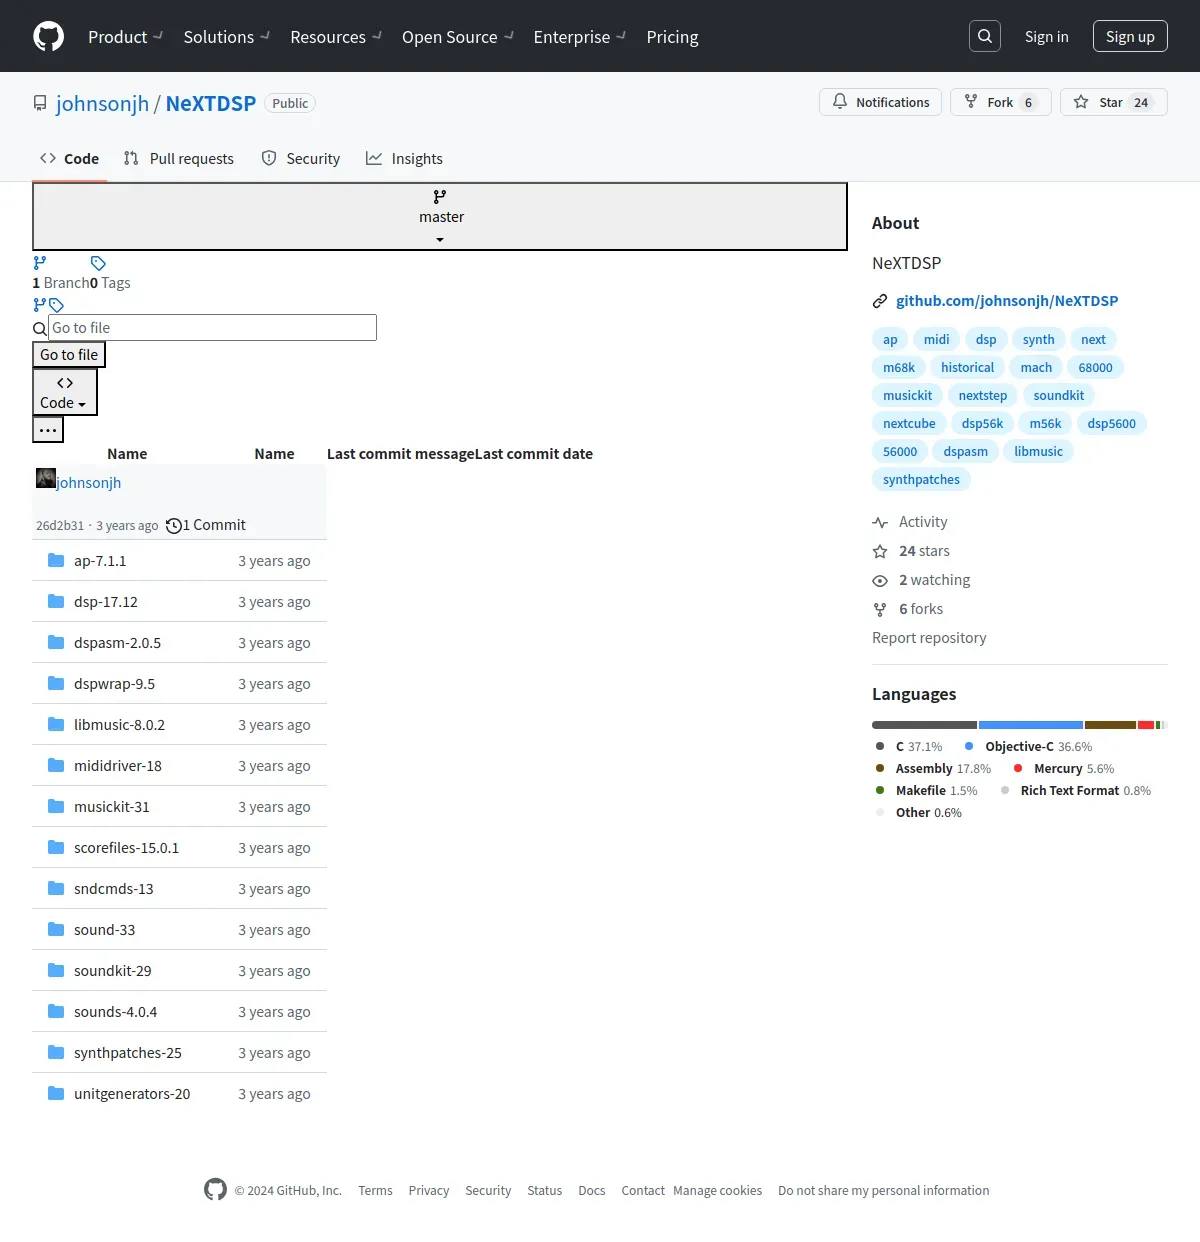
Task: Click the Sign up button
Action: coord(1130,36)
